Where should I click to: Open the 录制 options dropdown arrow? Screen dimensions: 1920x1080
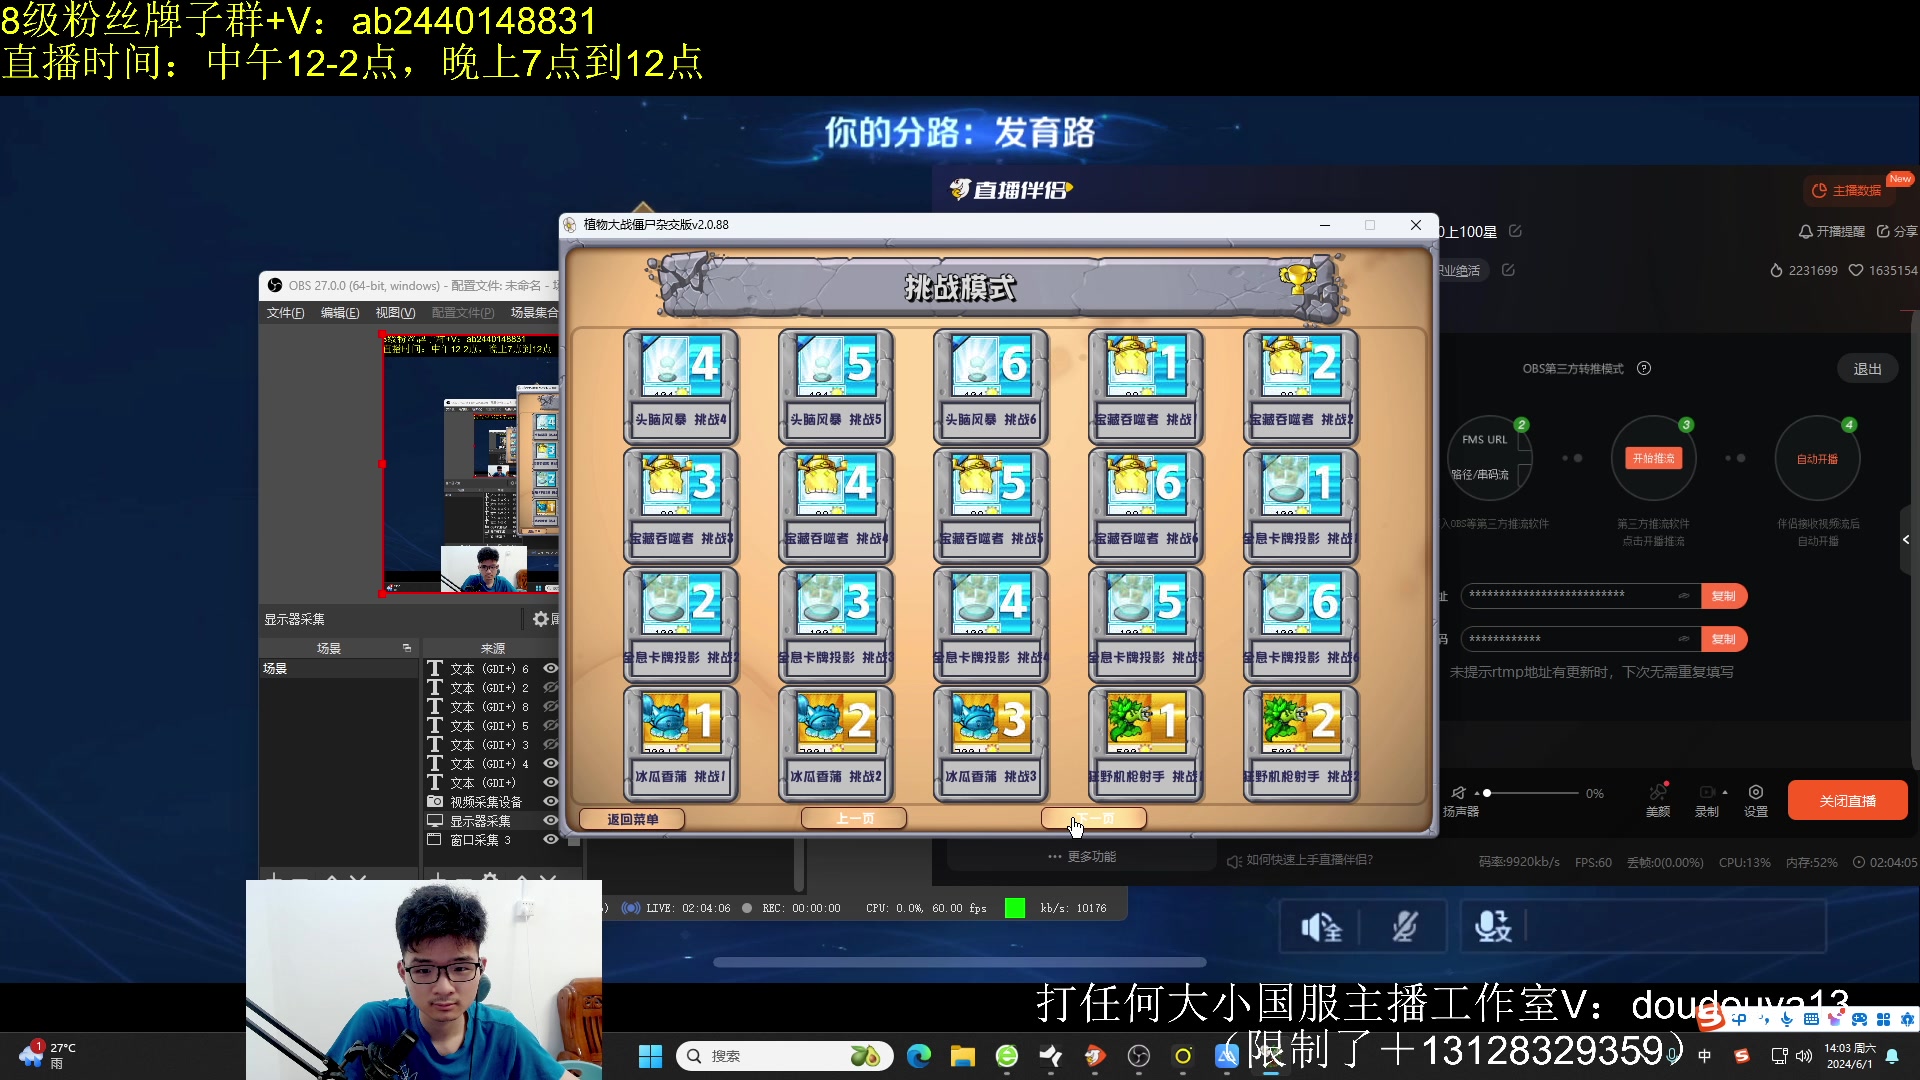1725,792
